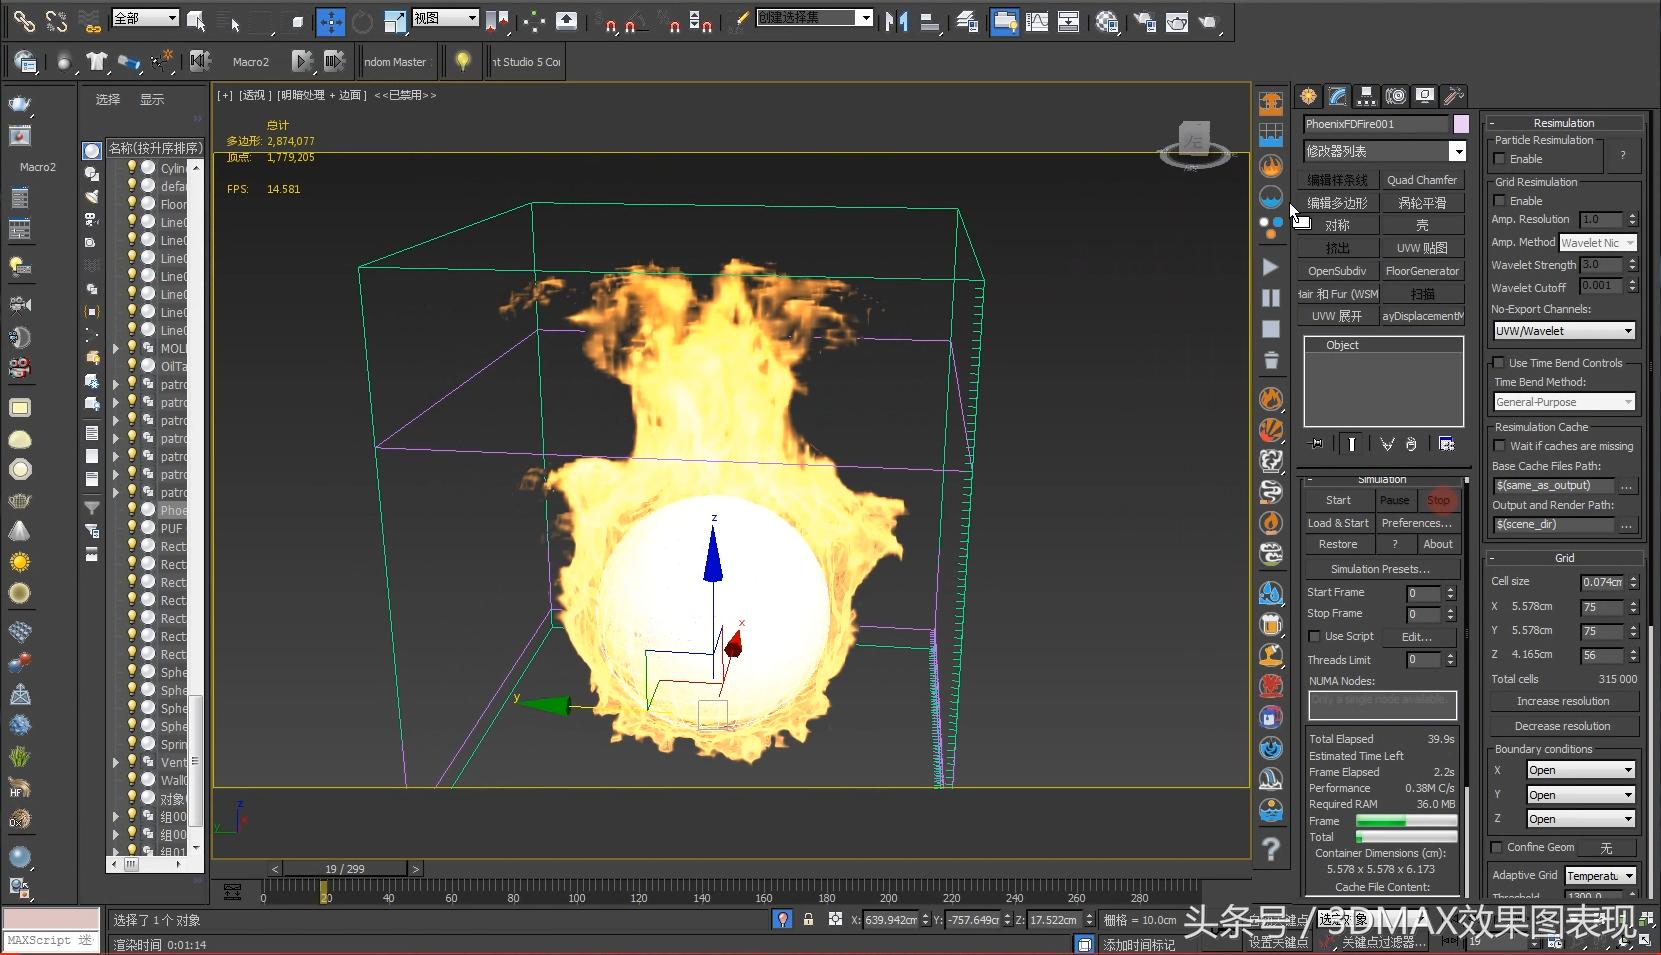Viewport: 1661px width, 955px height.
Task: Activate the Rotate tool
Action: click(362, 21)
